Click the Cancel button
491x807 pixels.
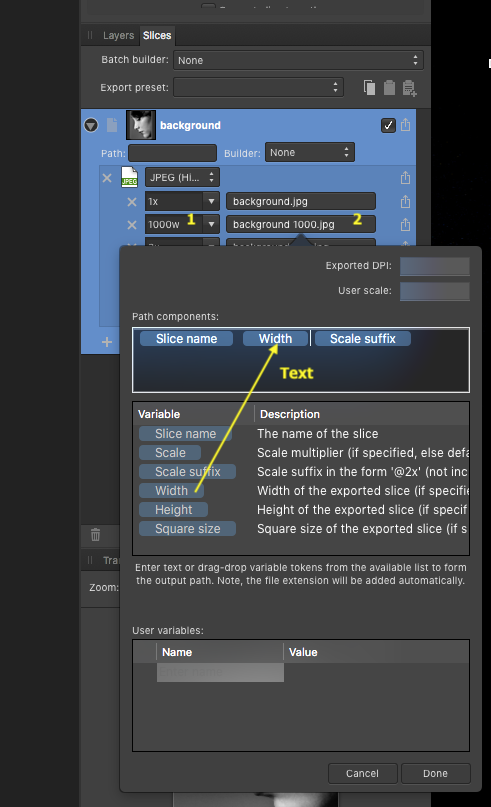(362, 773)
